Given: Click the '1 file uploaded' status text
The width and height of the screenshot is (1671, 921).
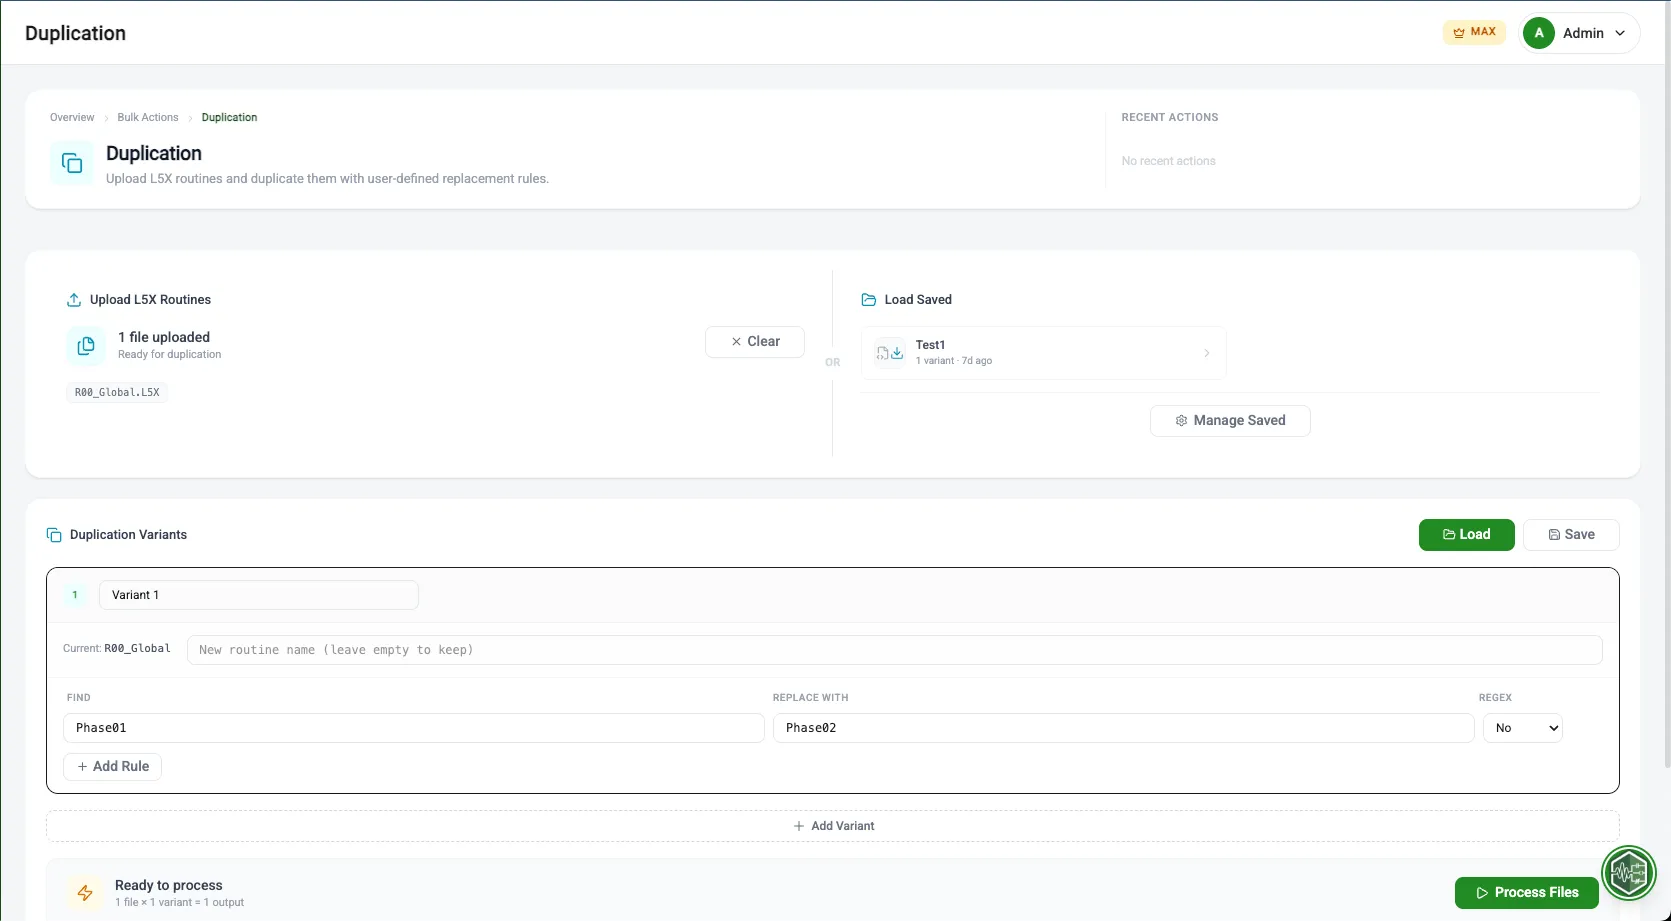Looking at the screenshot, I should point(164,337).
